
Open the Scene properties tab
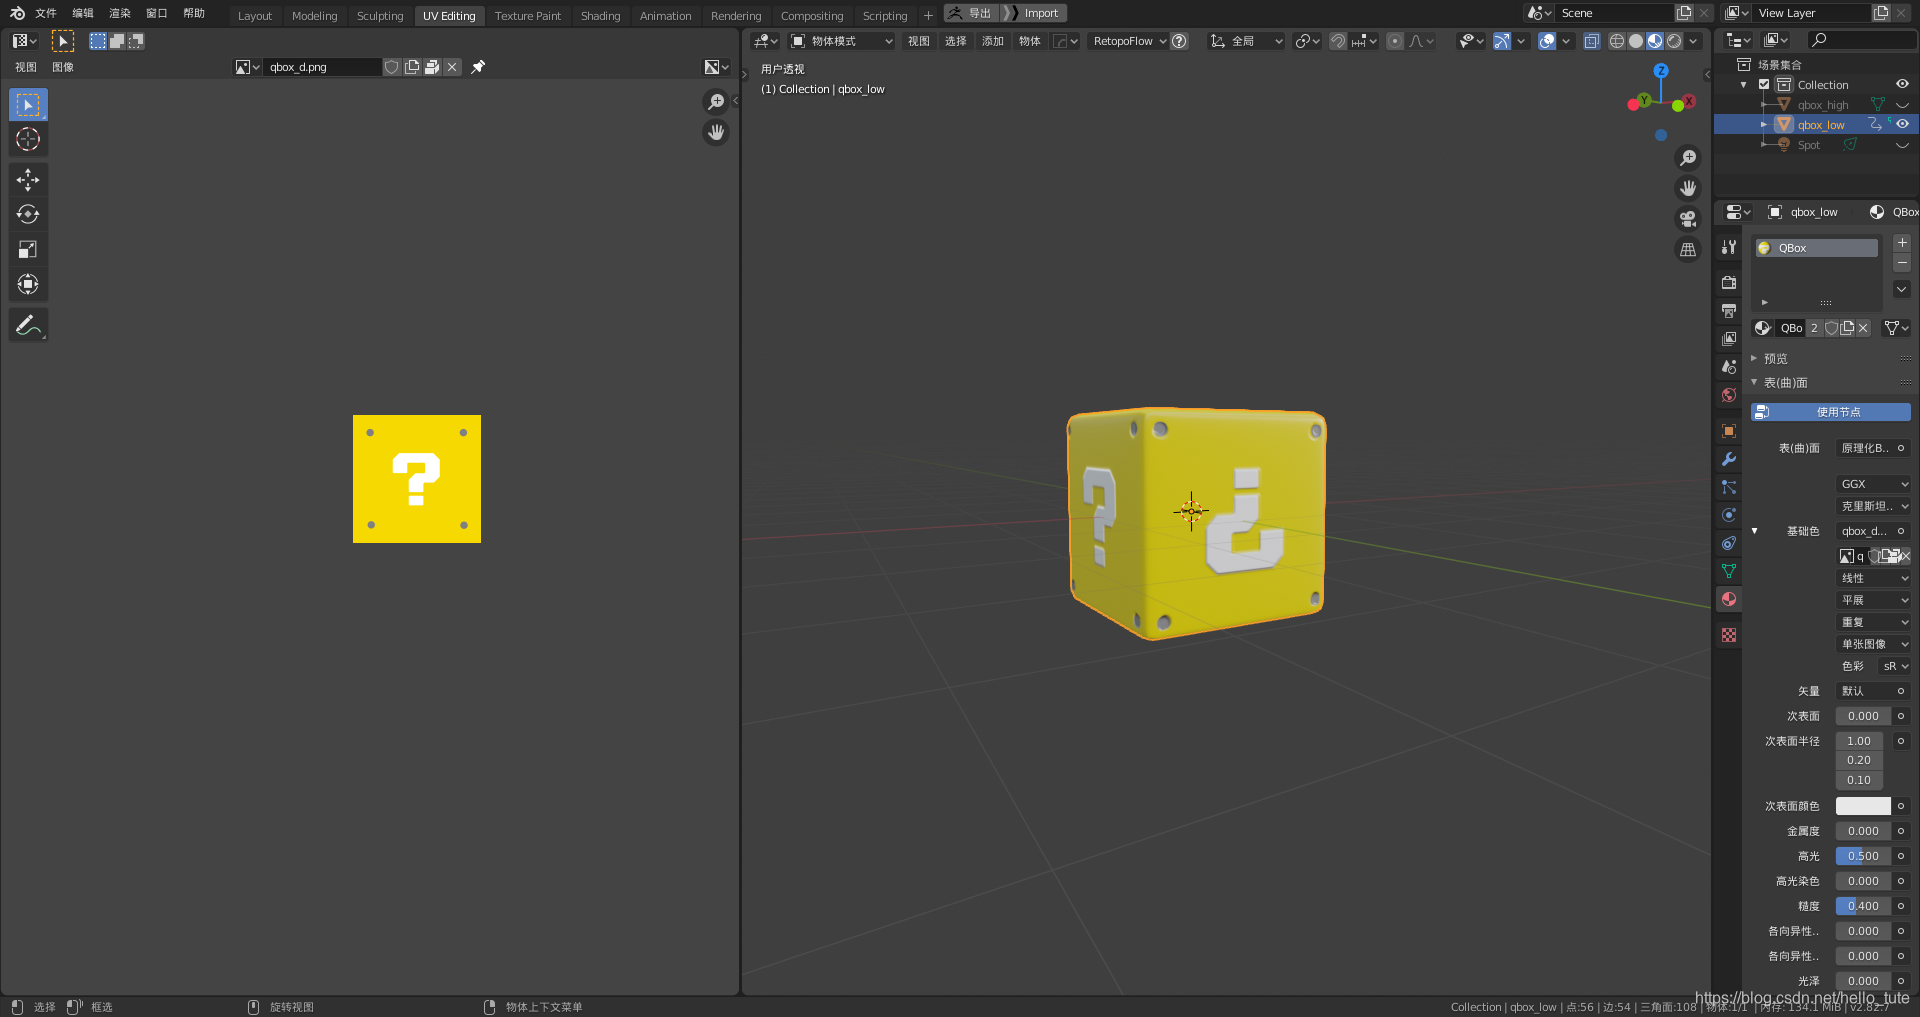(x=1729, y=367)
